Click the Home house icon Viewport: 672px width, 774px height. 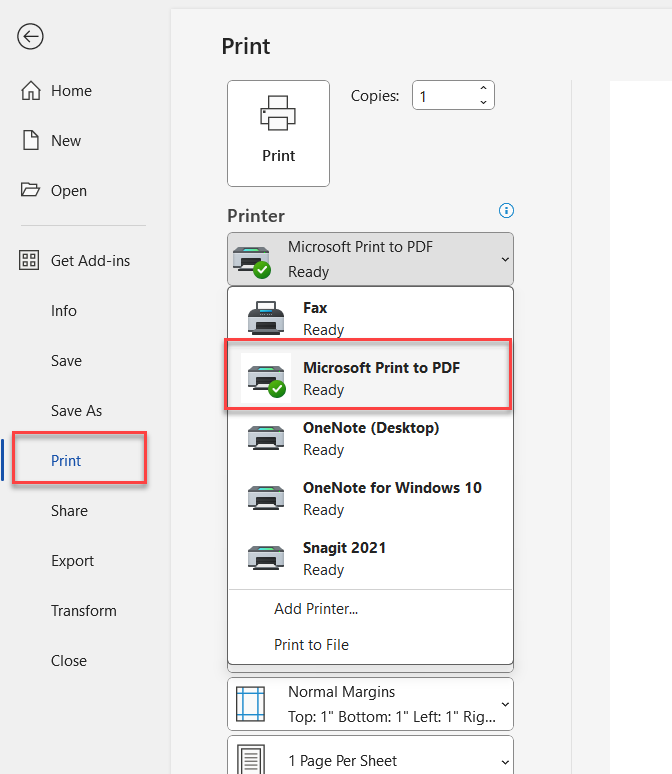[31, 90]
